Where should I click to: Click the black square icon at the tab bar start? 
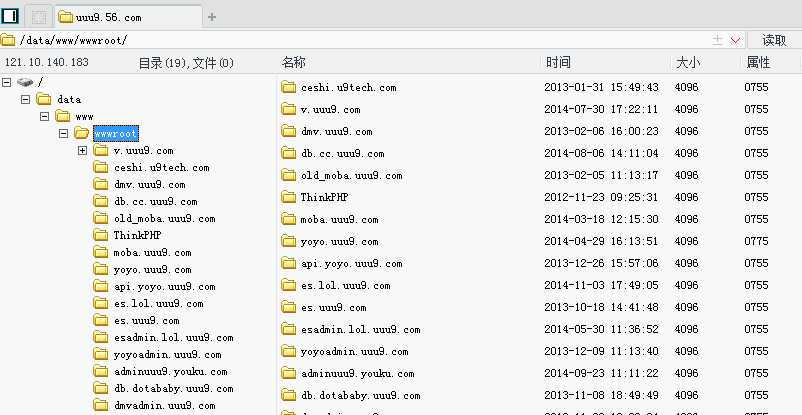point(10,16)
